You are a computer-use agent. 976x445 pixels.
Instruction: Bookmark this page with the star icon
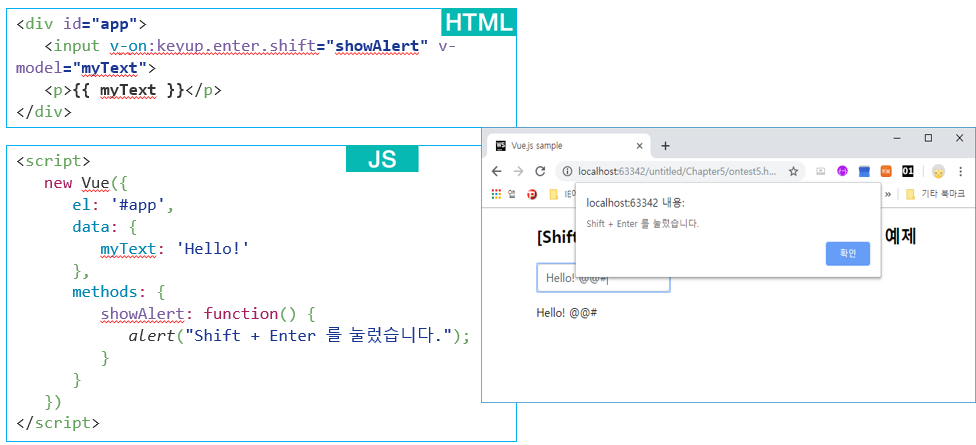pyautogui.click(x=793, y=171)
